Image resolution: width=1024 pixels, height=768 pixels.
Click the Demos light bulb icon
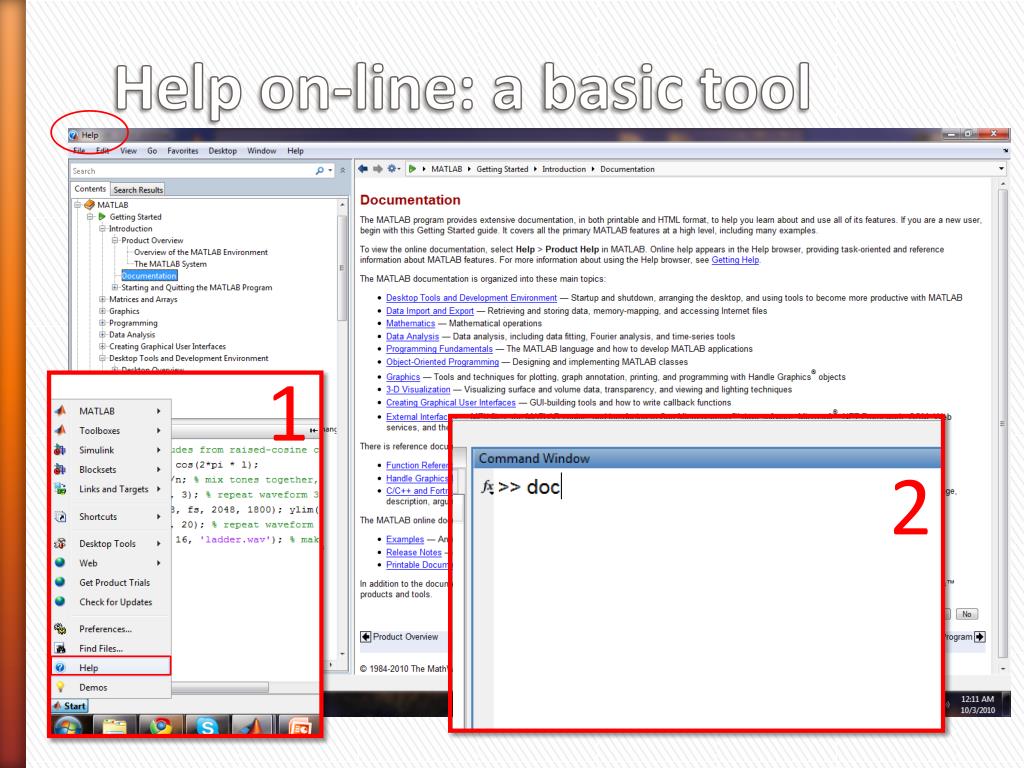60,687
